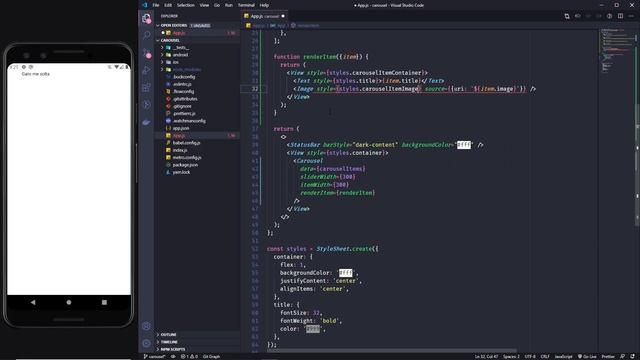
Task: Click the errors and warnings counter in status bar
Action: tap(189, 356)
